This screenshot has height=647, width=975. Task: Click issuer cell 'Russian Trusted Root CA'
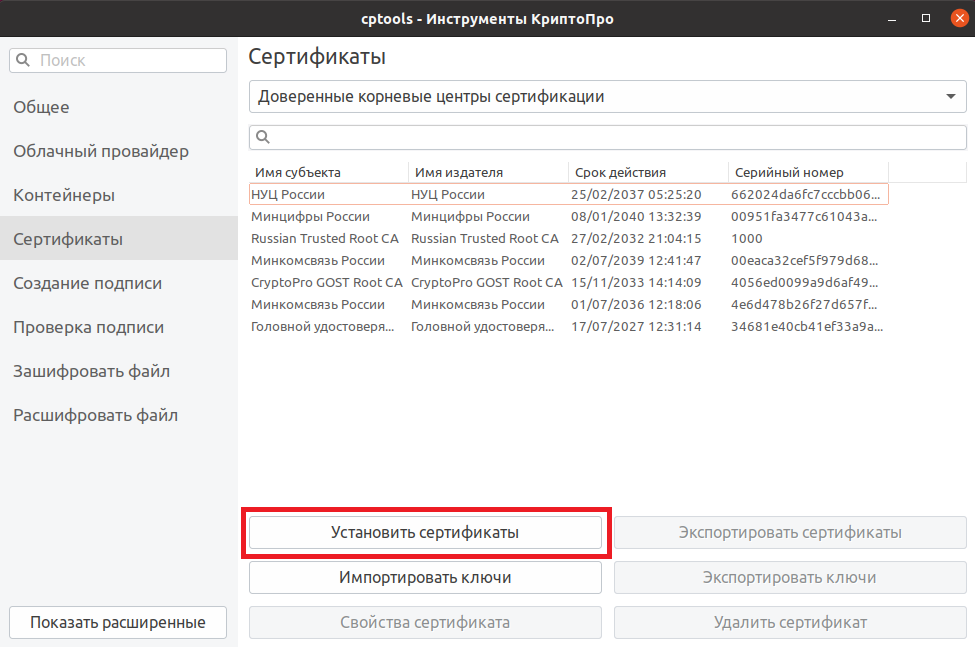484,239
